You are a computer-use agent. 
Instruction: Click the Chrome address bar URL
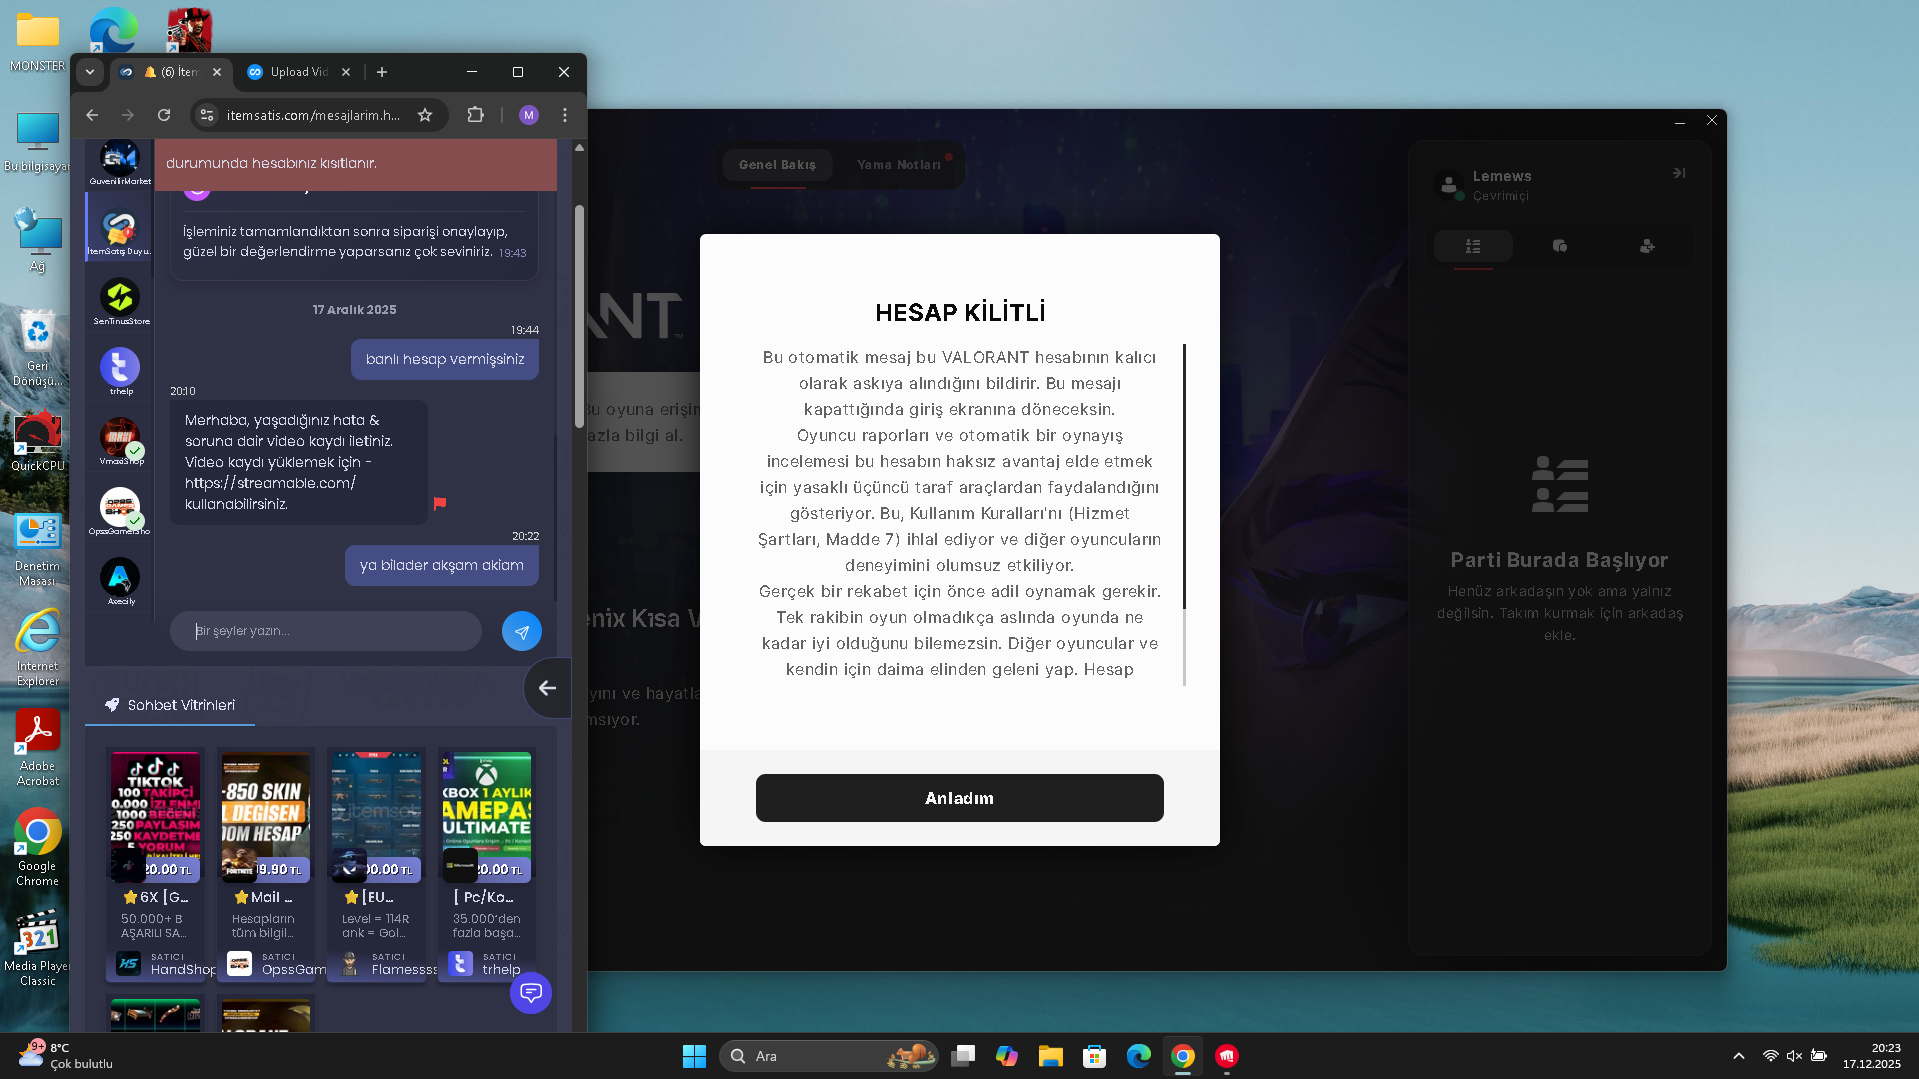click(313, 115)
